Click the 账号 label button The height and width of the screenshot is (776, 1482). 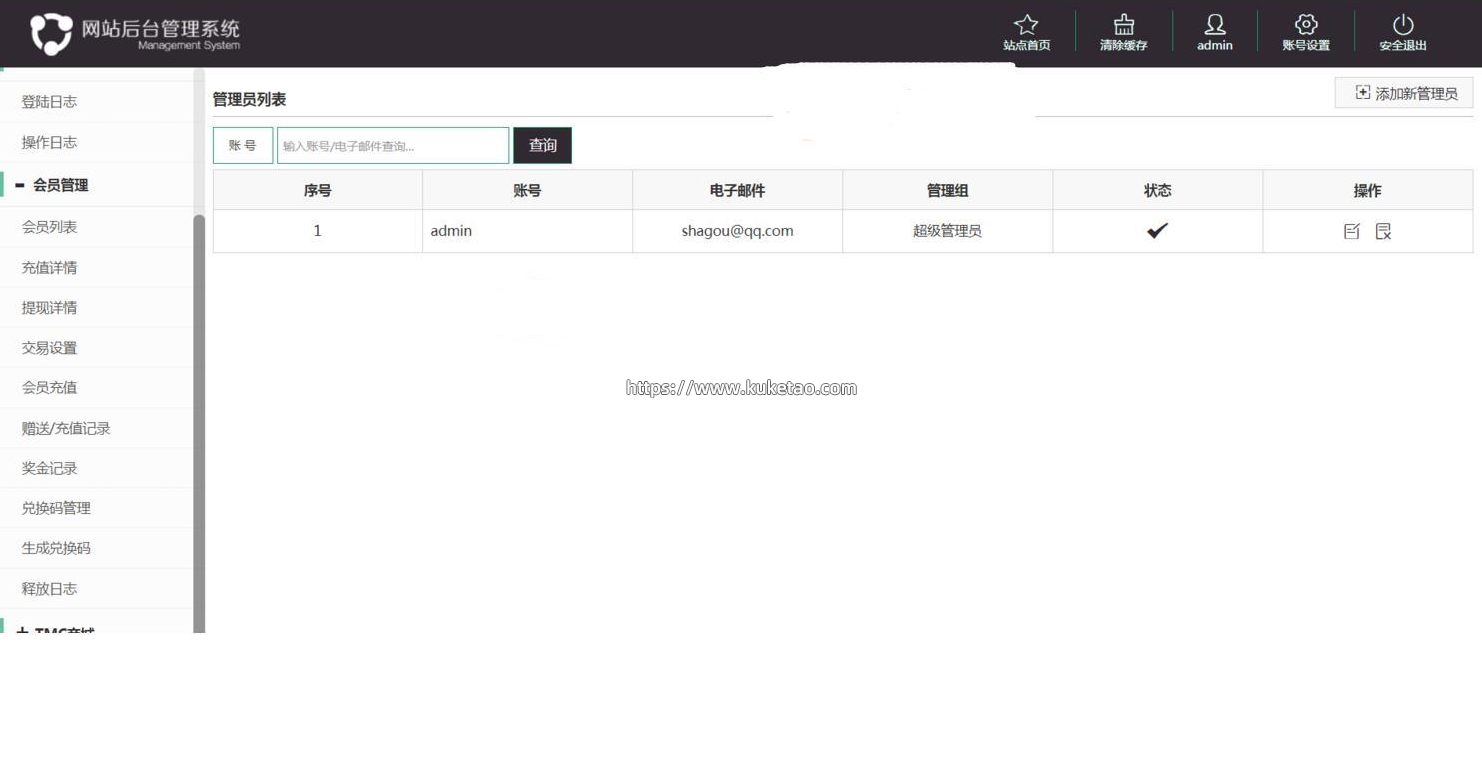(243, 145)
